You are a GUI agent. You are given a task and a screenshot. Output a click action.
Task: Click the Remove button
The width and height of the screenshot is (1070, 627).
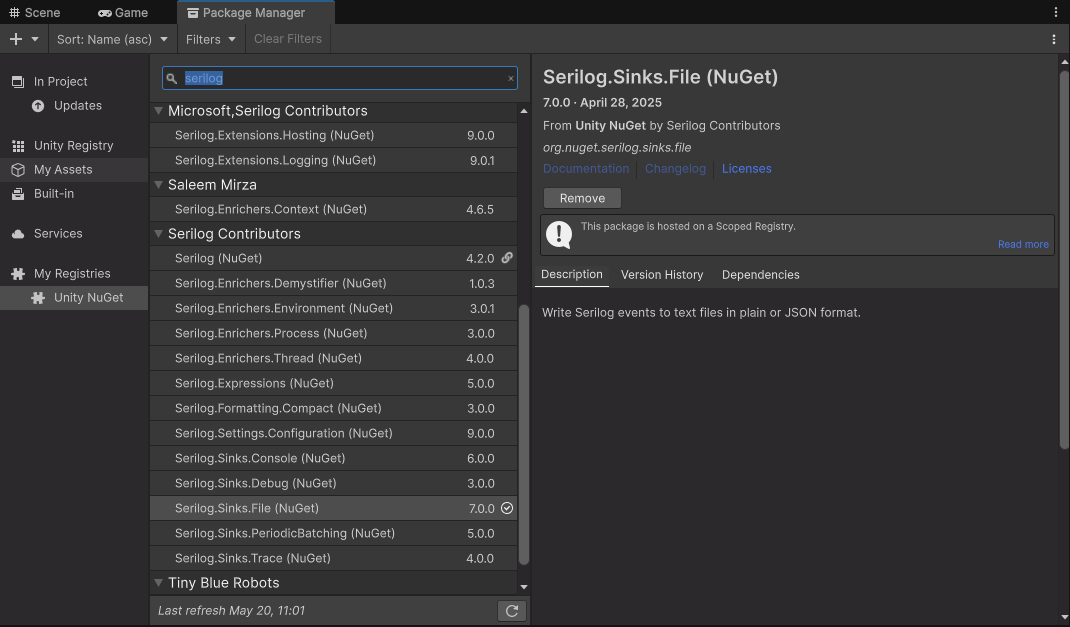582,198
